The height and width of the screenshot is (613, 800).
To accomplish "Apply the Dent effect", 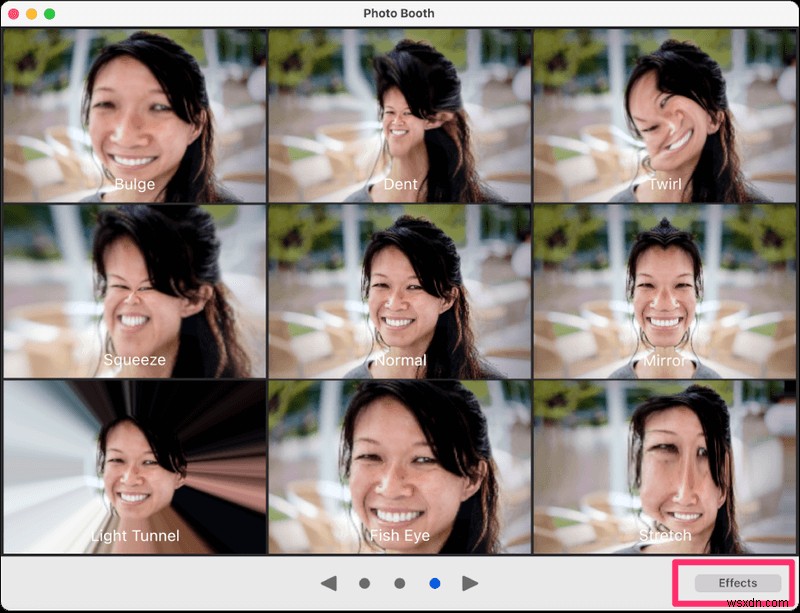I will pos(400,110).
